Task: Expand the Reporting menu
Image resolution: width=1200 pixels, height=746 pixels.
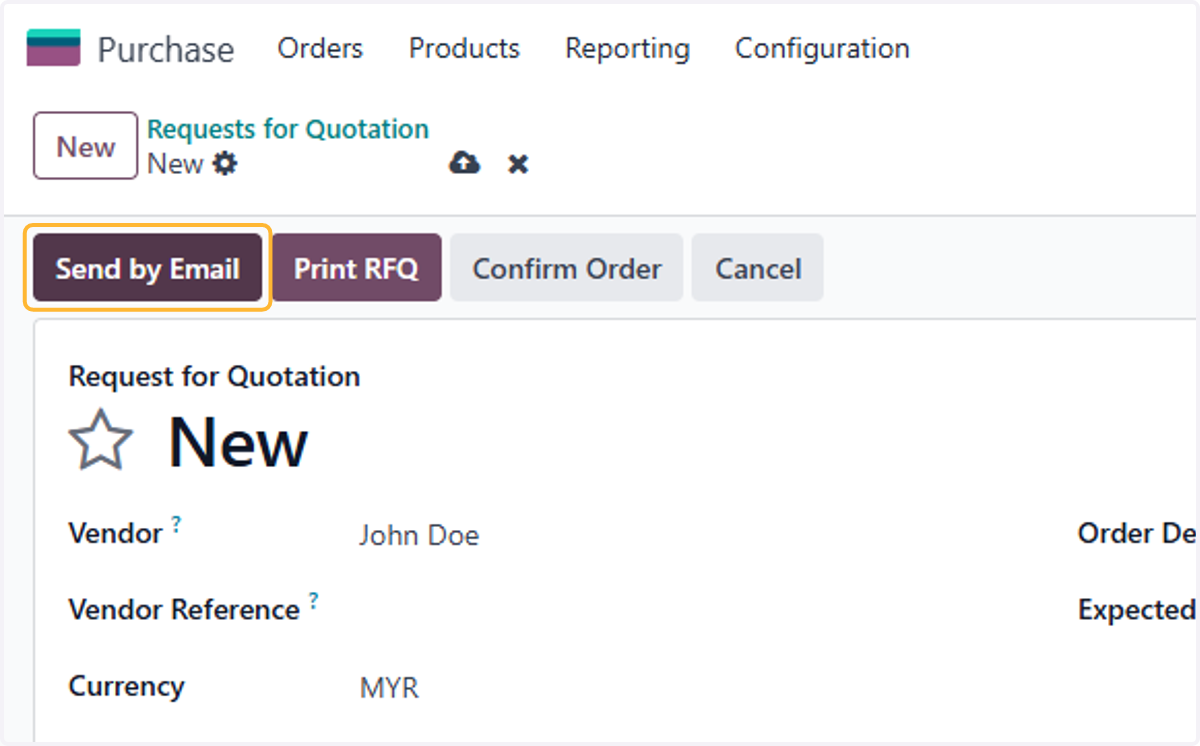Action: click(x=627, y=48)
